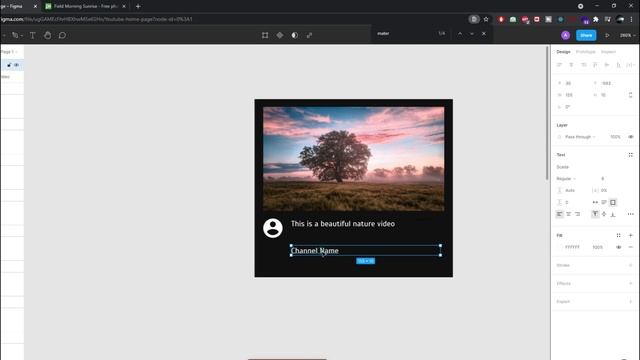640x360 pixels.
Task: Toggle constrain proportions lock
Action: 631,95
